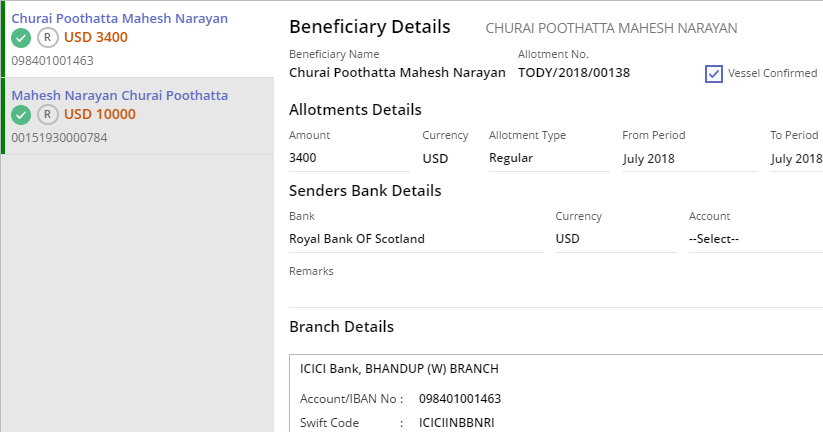This screenshot has height=432, width=823.
Task: Click the R badge next to USD 3400
Action: tap(48, 38)
